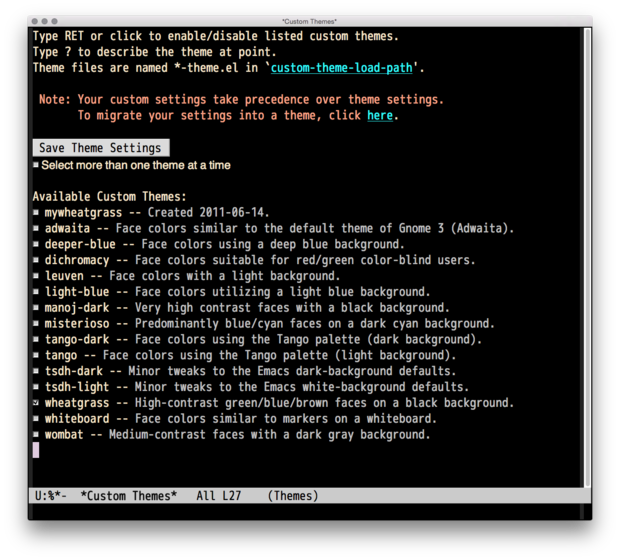Click the 'tsdh-dark' theme name
The width and height of the screenshot is (620, 560).
pos(74,371)
